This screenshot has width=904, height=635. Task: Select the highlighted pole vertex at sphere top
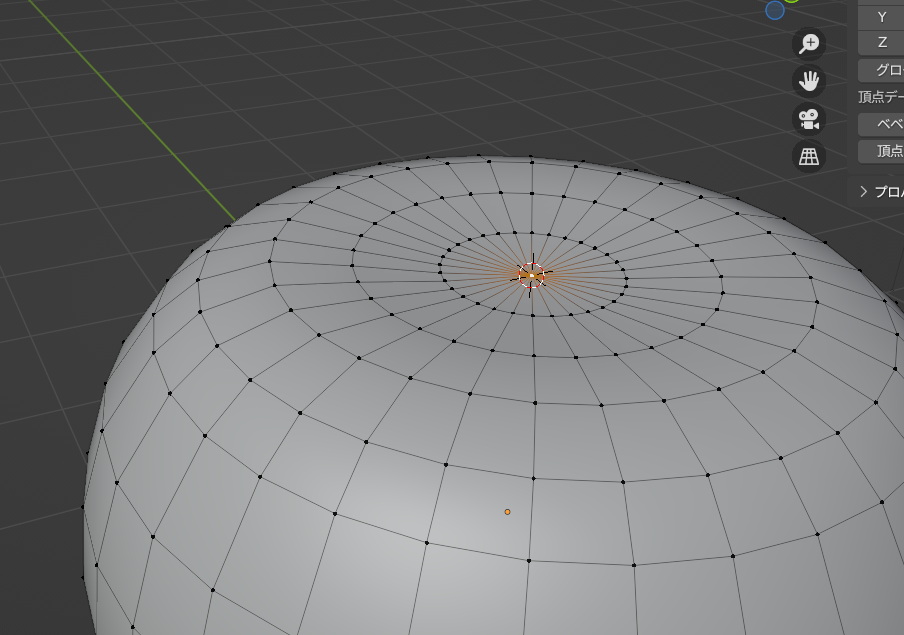(x=532, y=275)
